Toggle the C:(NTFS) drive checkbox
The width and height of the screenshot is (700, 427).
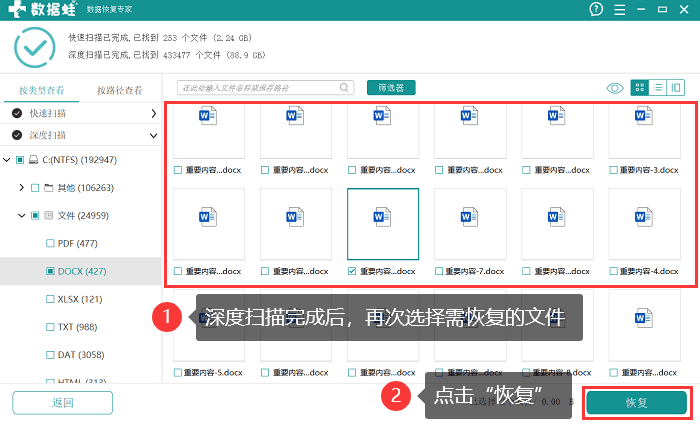point(20,160)
